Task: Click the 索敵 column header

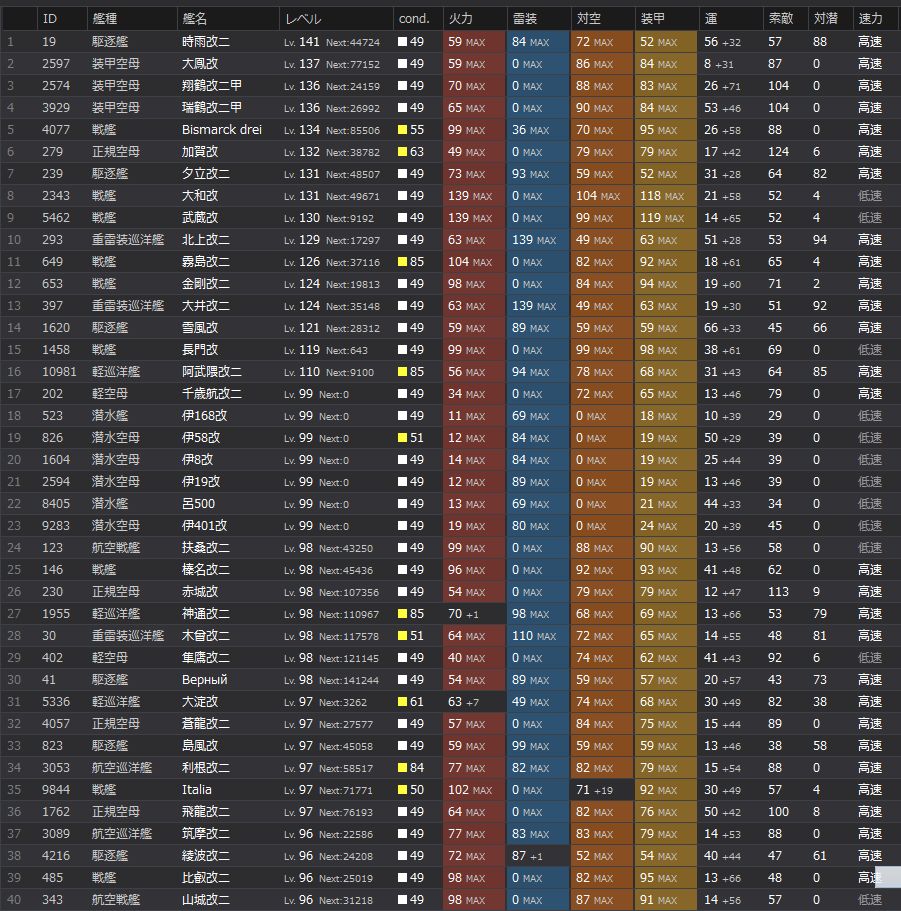Action: pyautogui.click(x=785, y=19)
